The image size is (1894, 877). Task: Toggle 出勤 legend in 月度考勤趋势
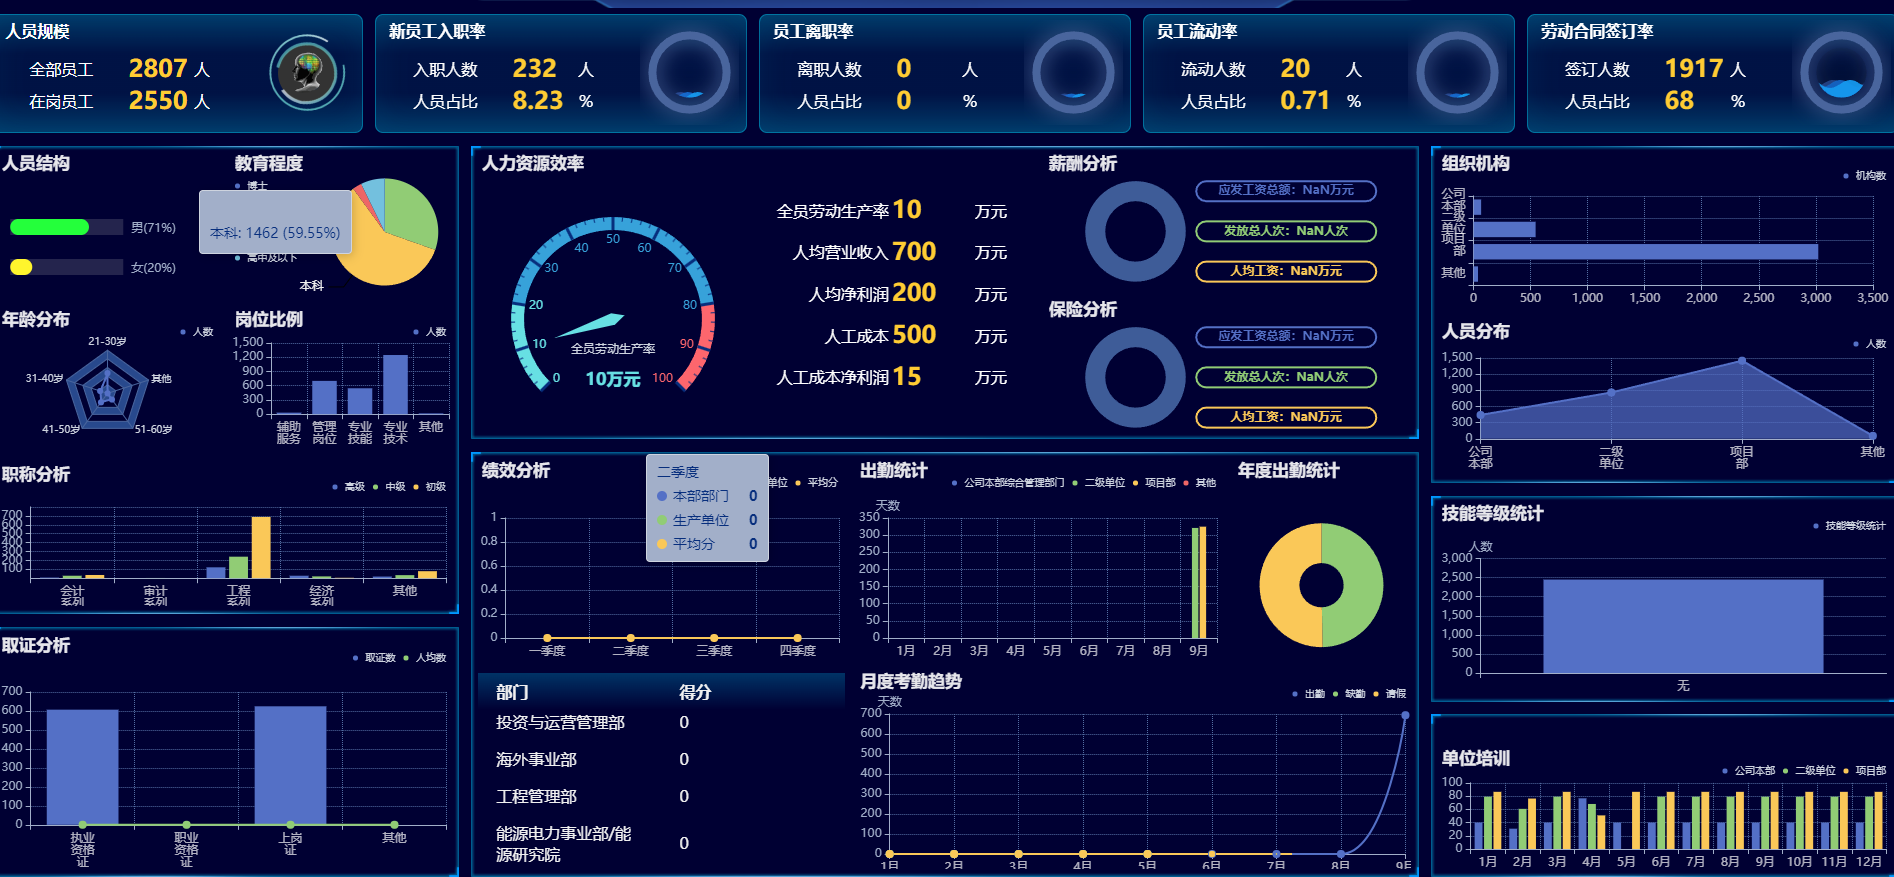pyautogui.click(x=1309, y=694)
